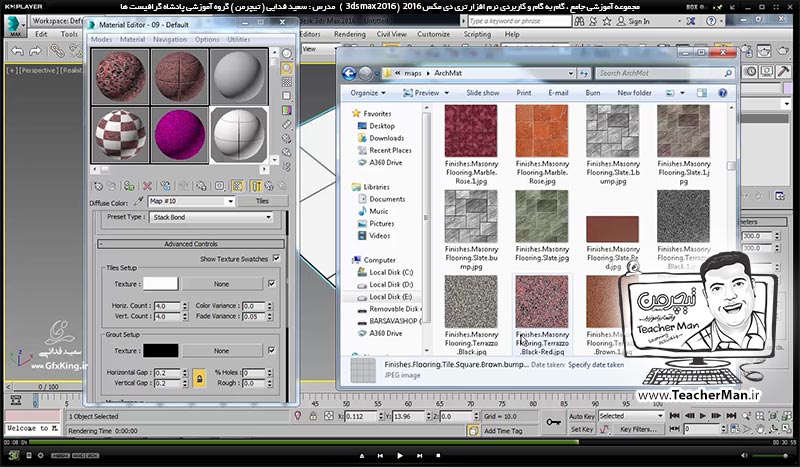Viewport: 800px width, 467px height.
Task: Toggle the Set Key button
Action: click(581, 429)
